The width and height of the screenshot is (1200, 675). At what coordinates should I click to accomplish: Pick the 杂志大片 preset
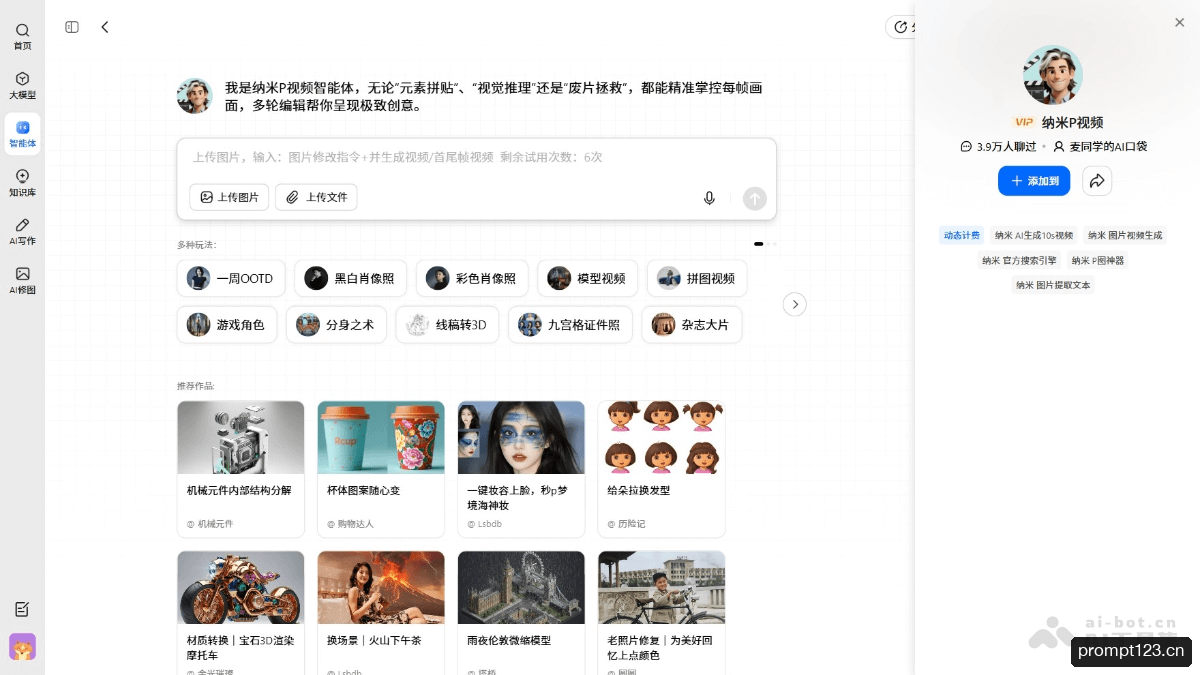[692, 324]
